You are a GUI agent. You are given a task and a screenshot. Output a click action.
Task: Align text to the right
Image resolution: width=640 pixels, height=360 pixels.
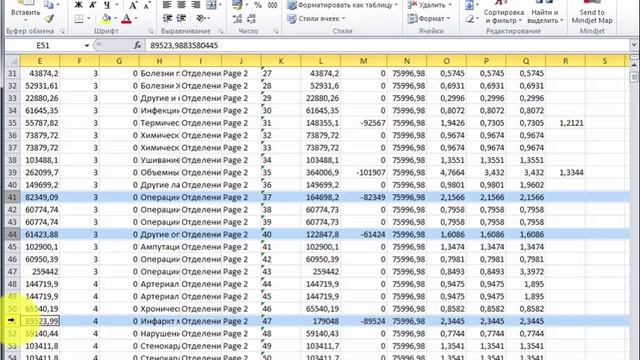[x=196, y=5]
